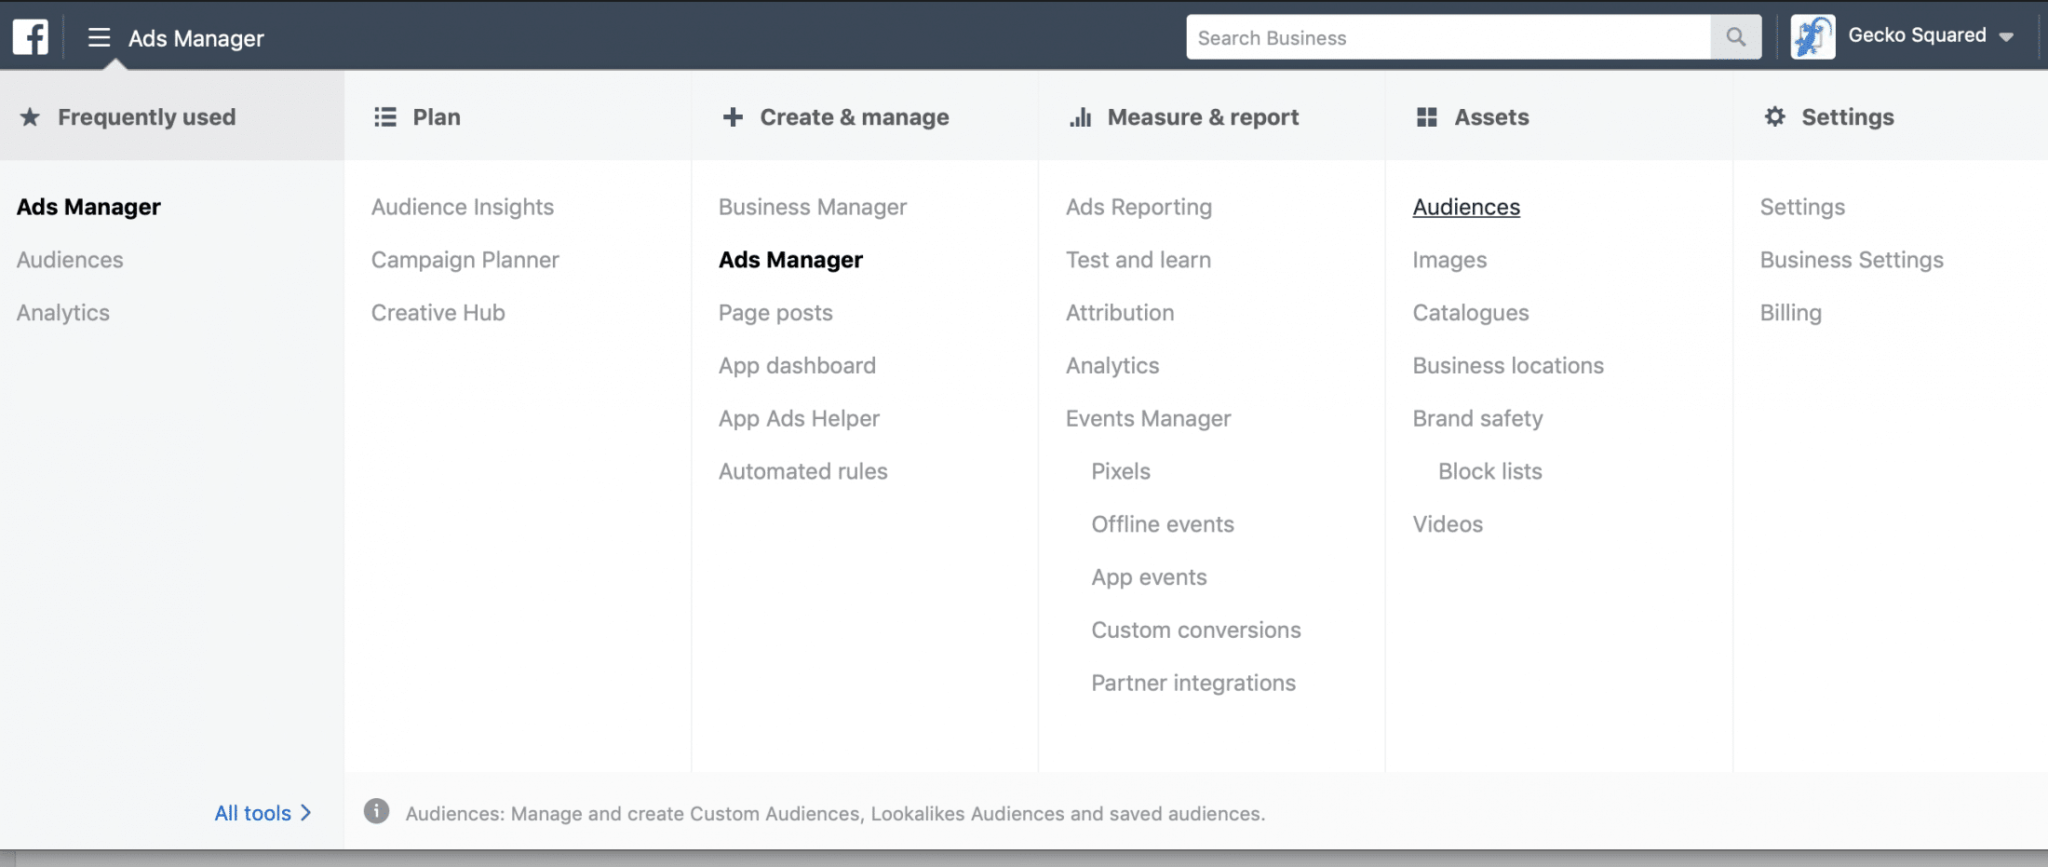This screenshot has width=2048, height=867.
Task: Click the Measure & report heading
Action: coord(1203,117)
